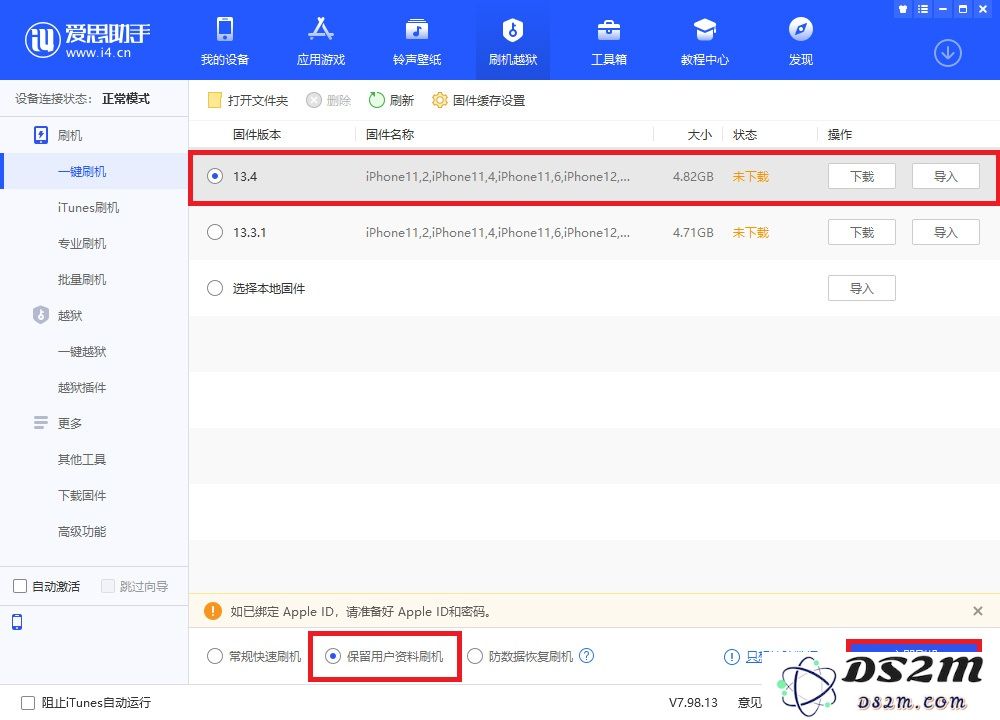Click the list menu icon in title bar
Viewport: 1000px width, 720px height.
point(923,9)
